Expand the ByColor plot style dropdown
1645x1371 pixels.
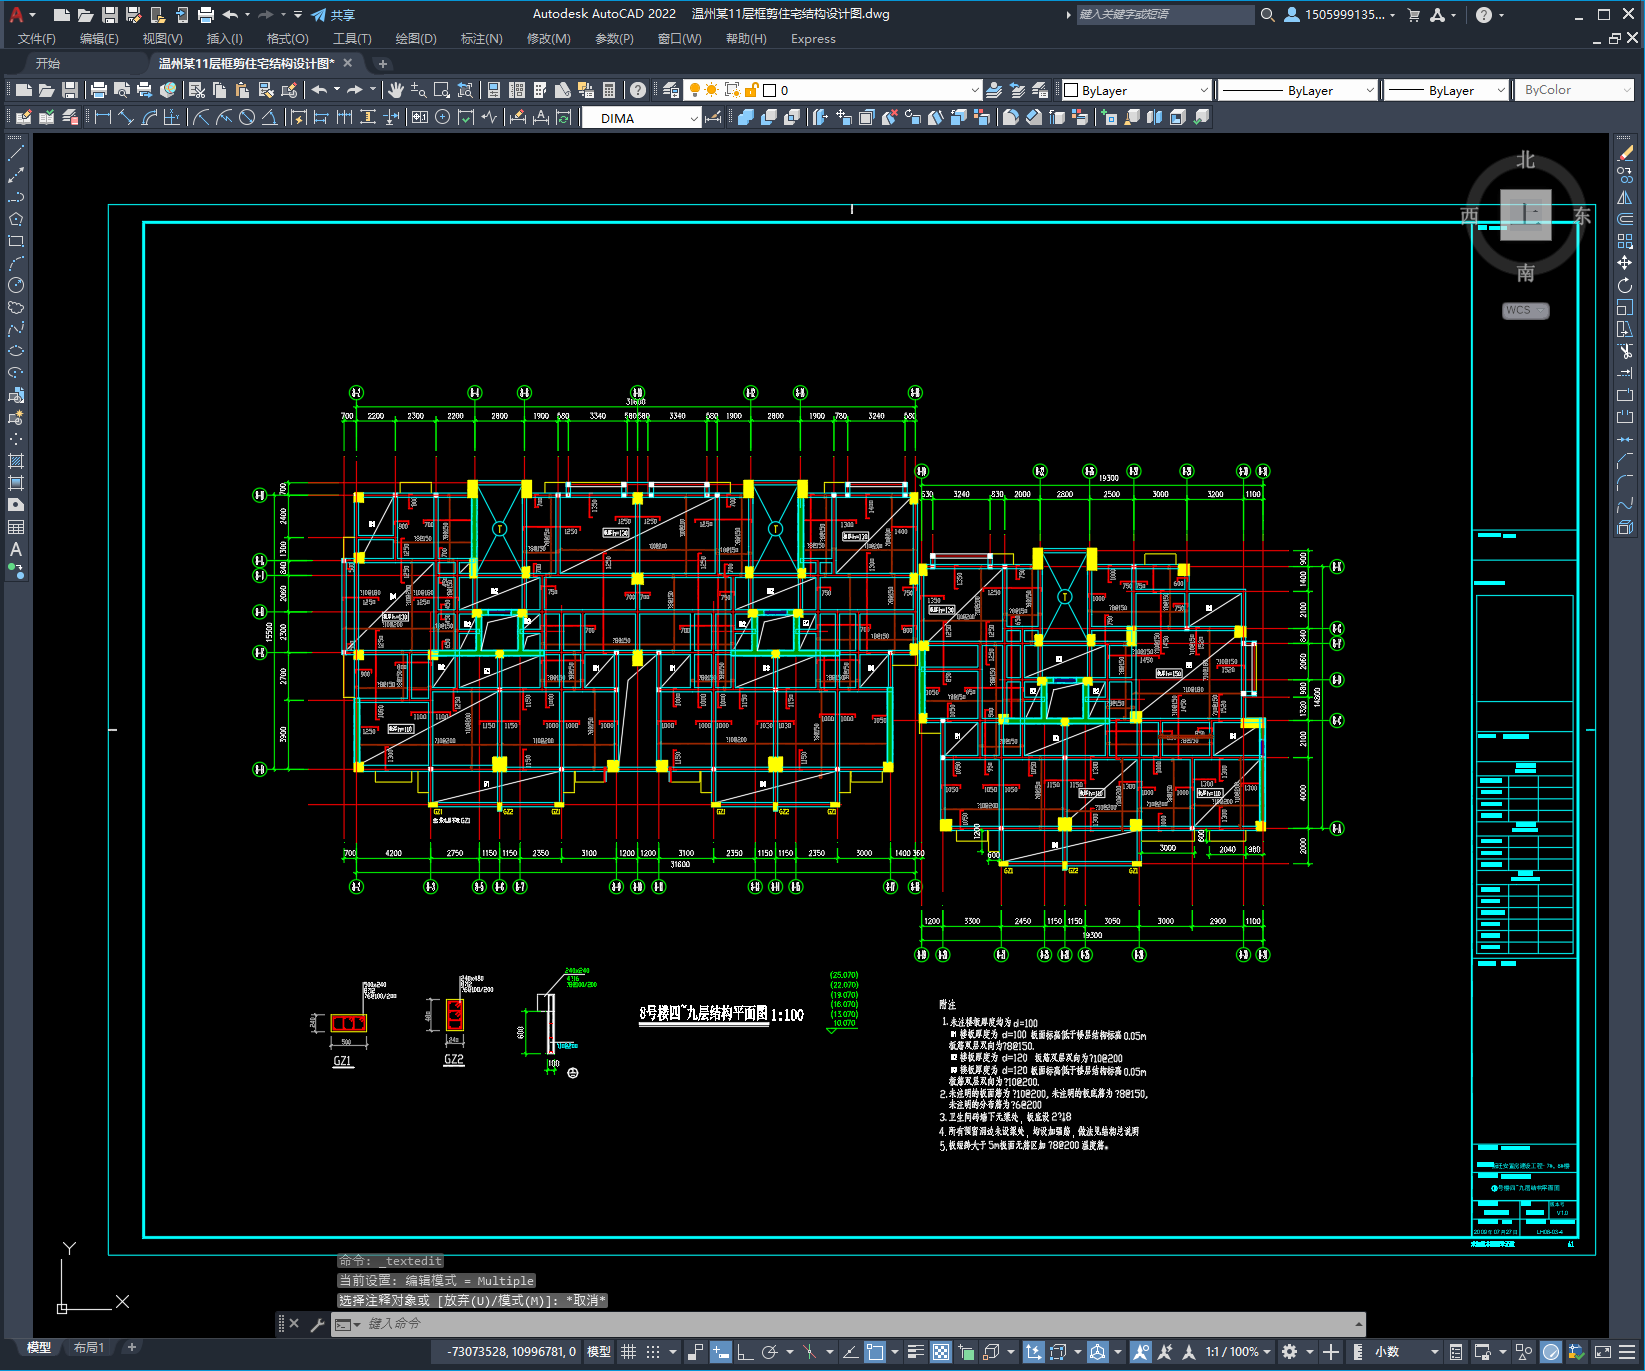click(x=1574, y=90)
